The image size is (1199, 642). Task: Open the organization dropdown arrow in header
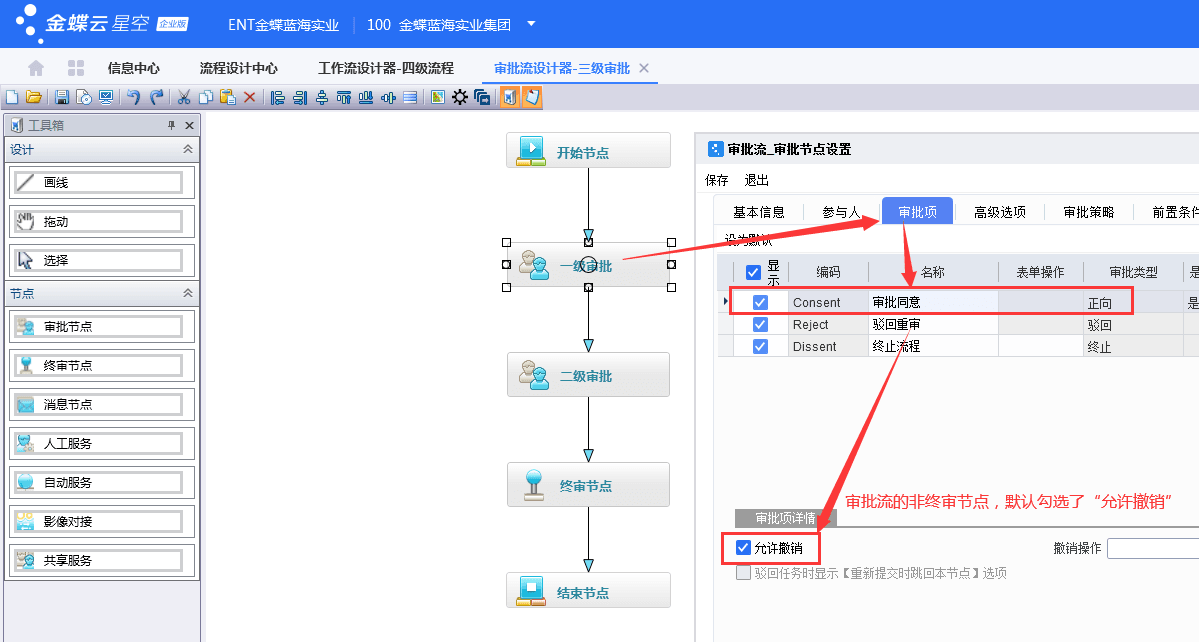point(531,24)
